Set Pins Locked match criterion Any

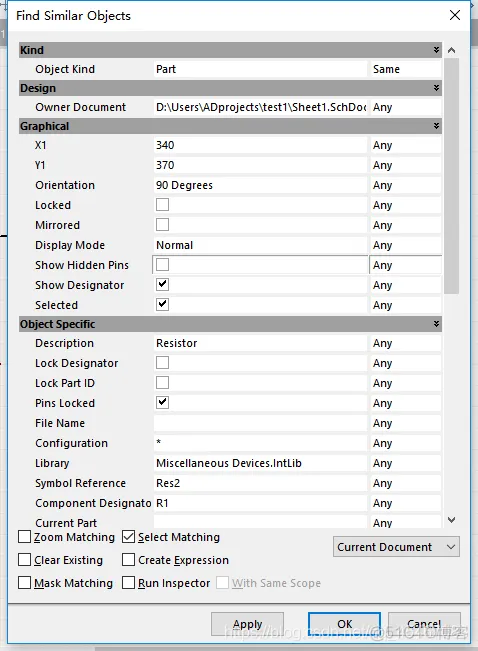(x=405, y=403)
